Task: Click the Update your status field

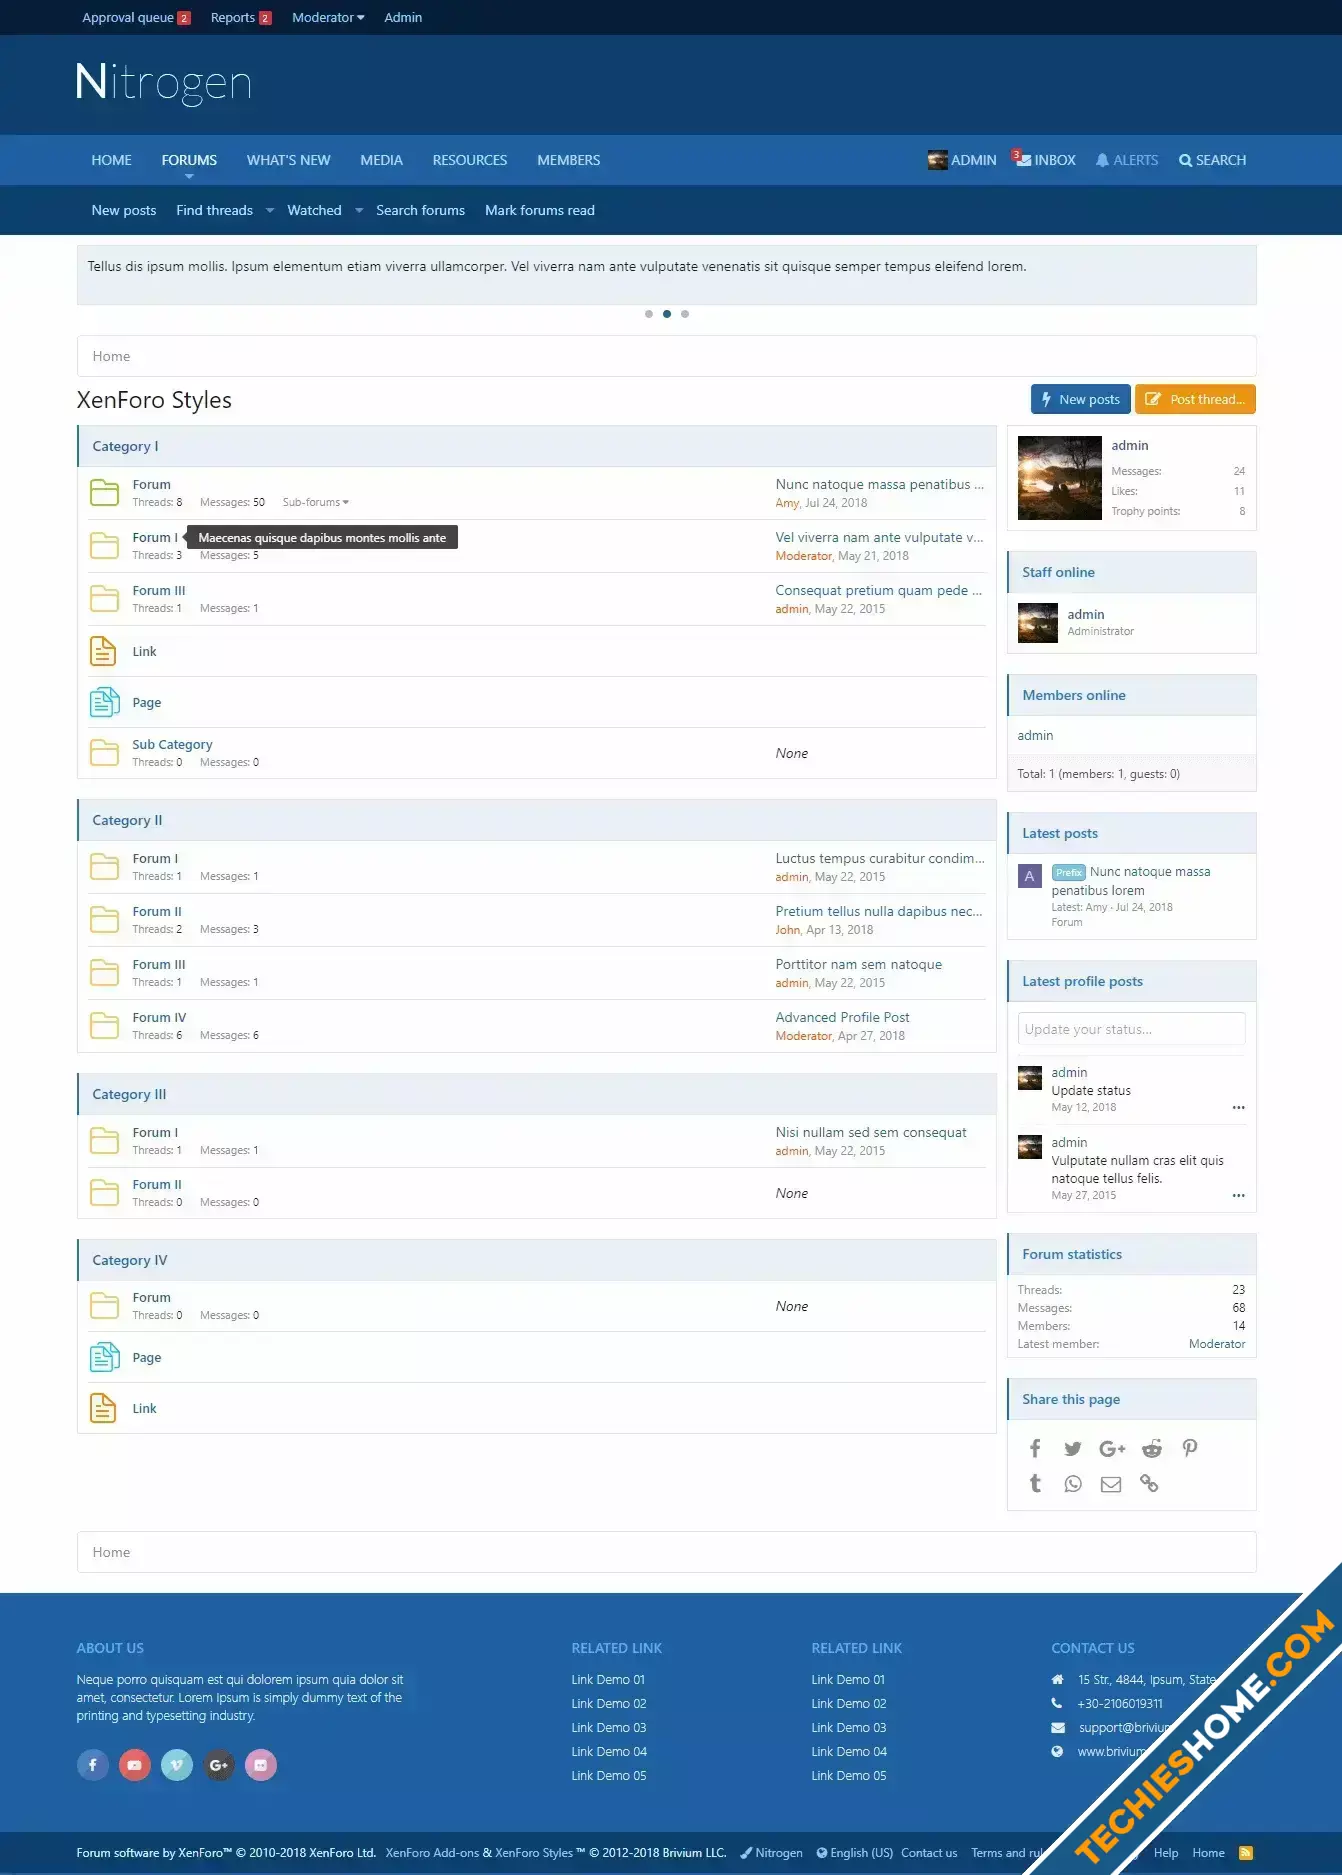Action: tap(1131, 1029)
